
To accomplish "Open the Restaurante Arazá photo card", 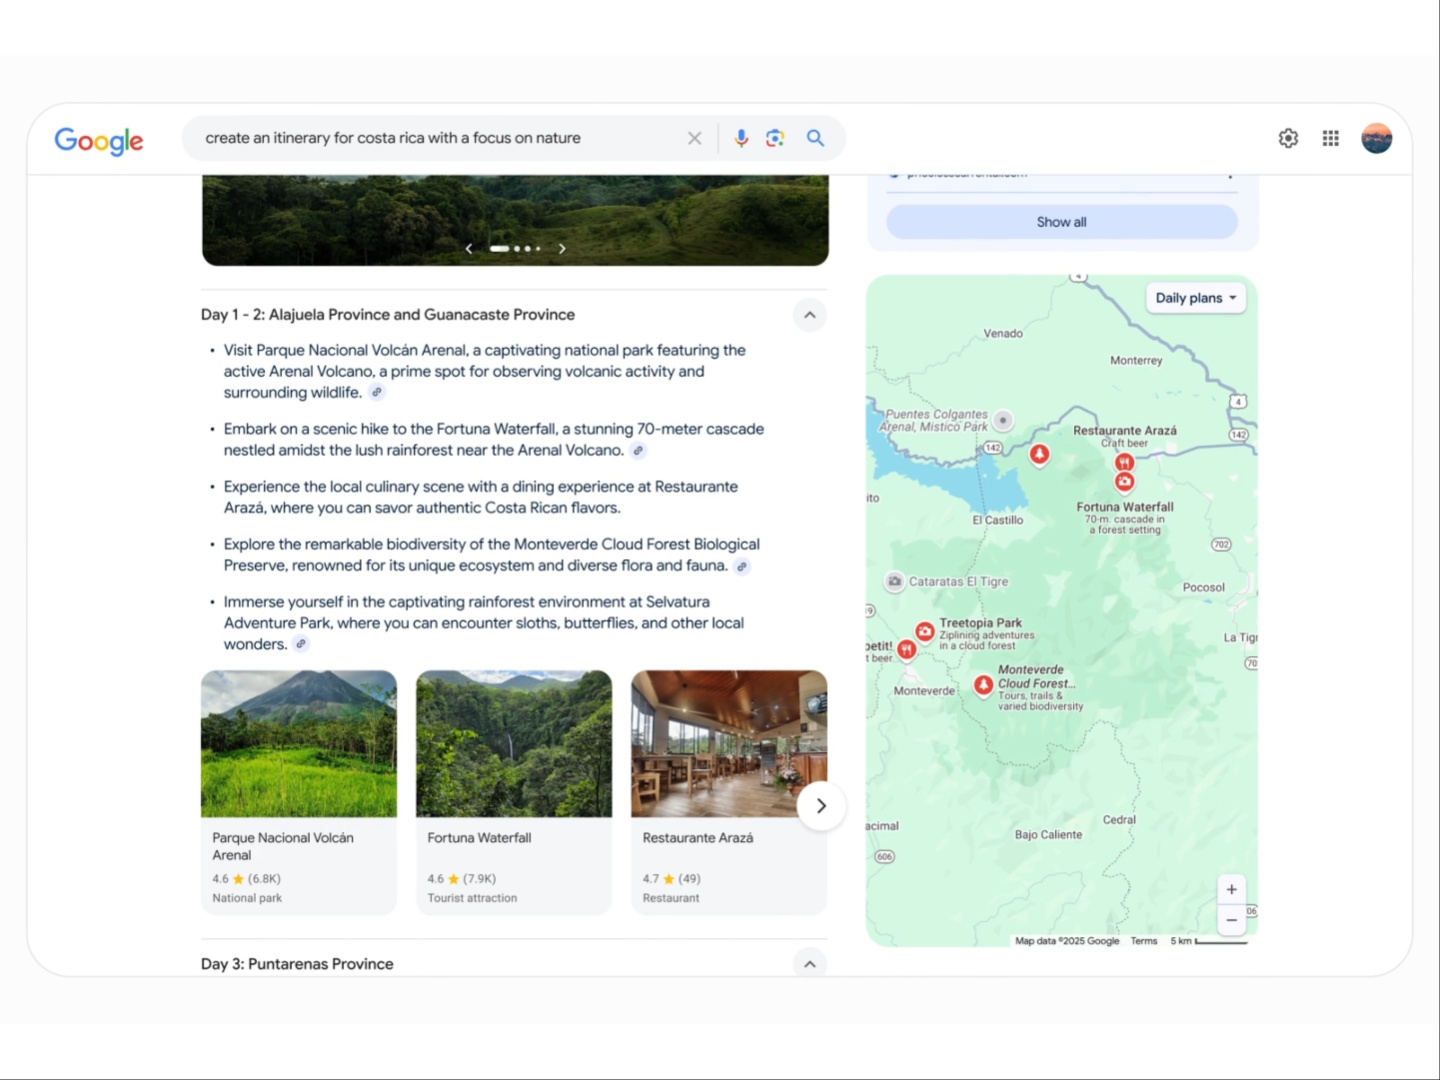I will click(729, 744).
